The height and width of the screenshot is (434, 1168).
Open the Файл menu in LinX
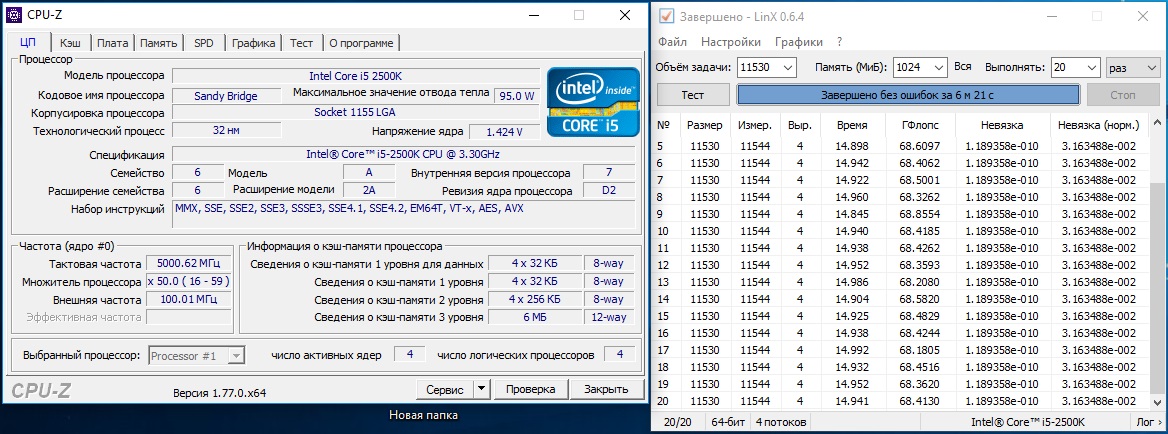(672, 42)
